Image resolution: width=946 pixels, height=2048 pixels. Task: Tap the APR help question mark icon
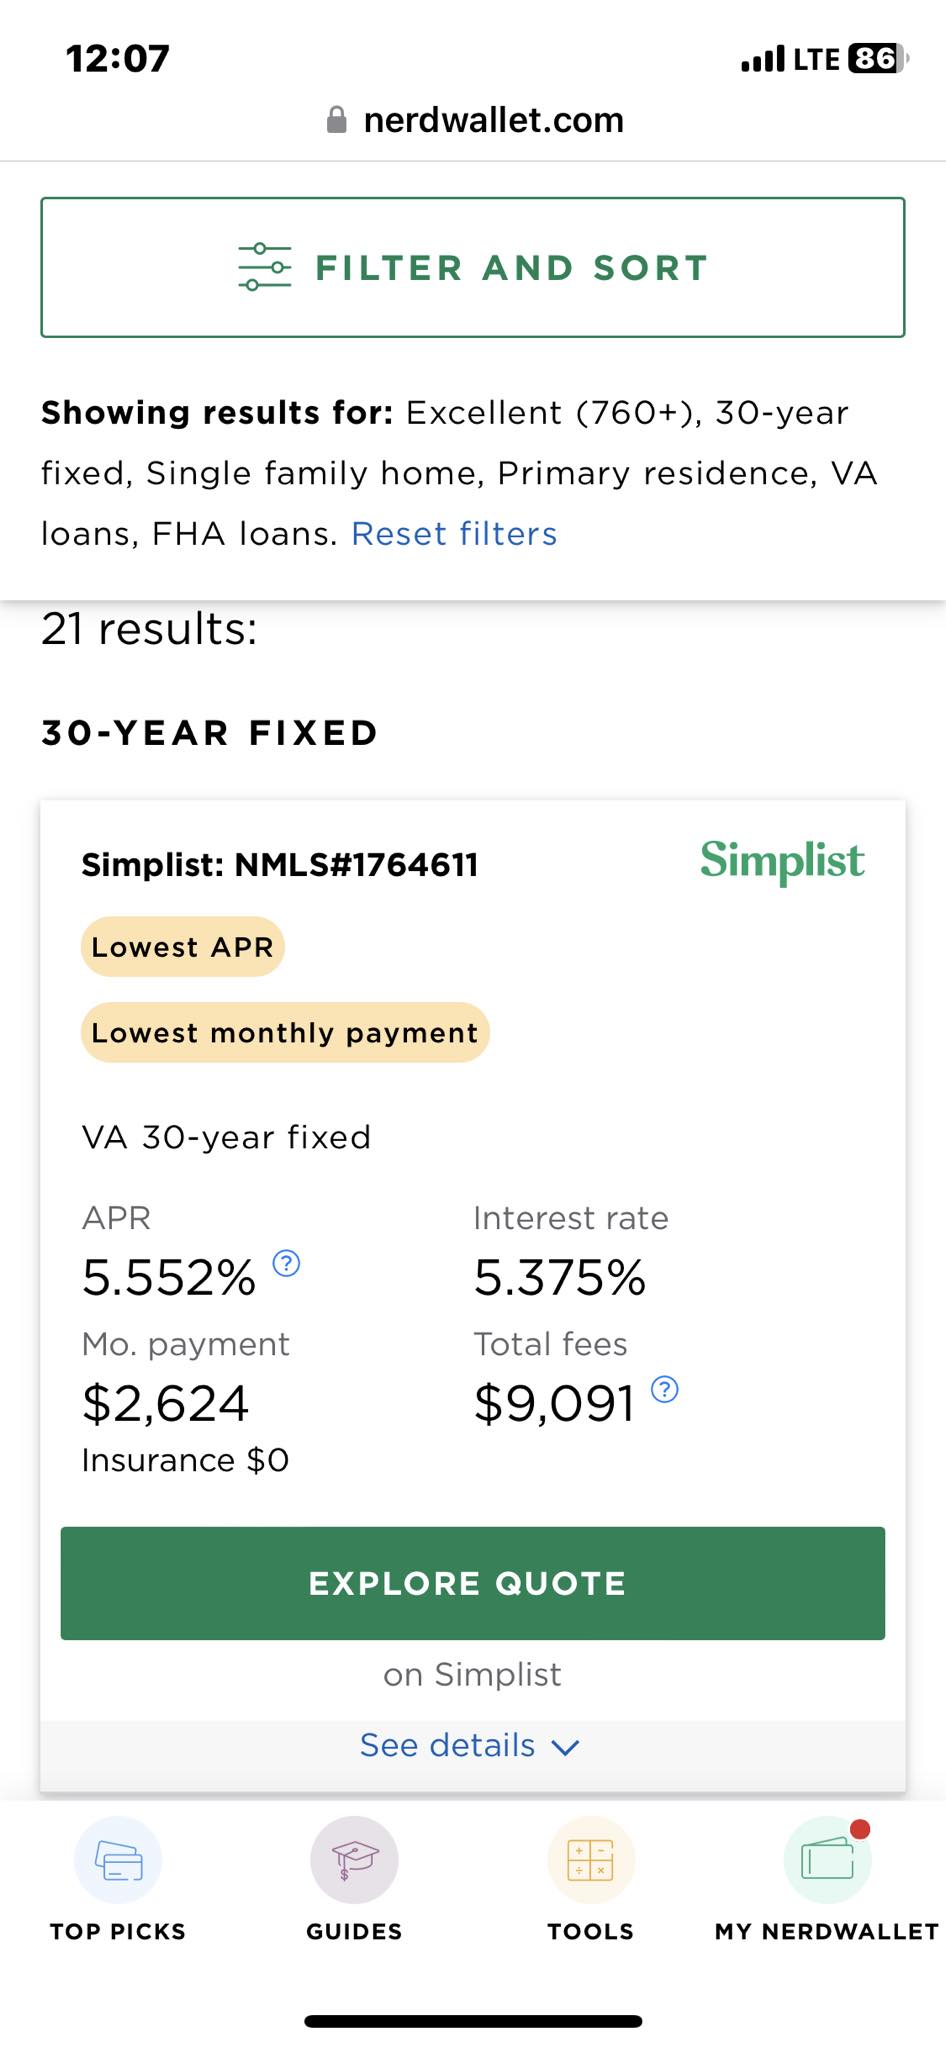286,1264
